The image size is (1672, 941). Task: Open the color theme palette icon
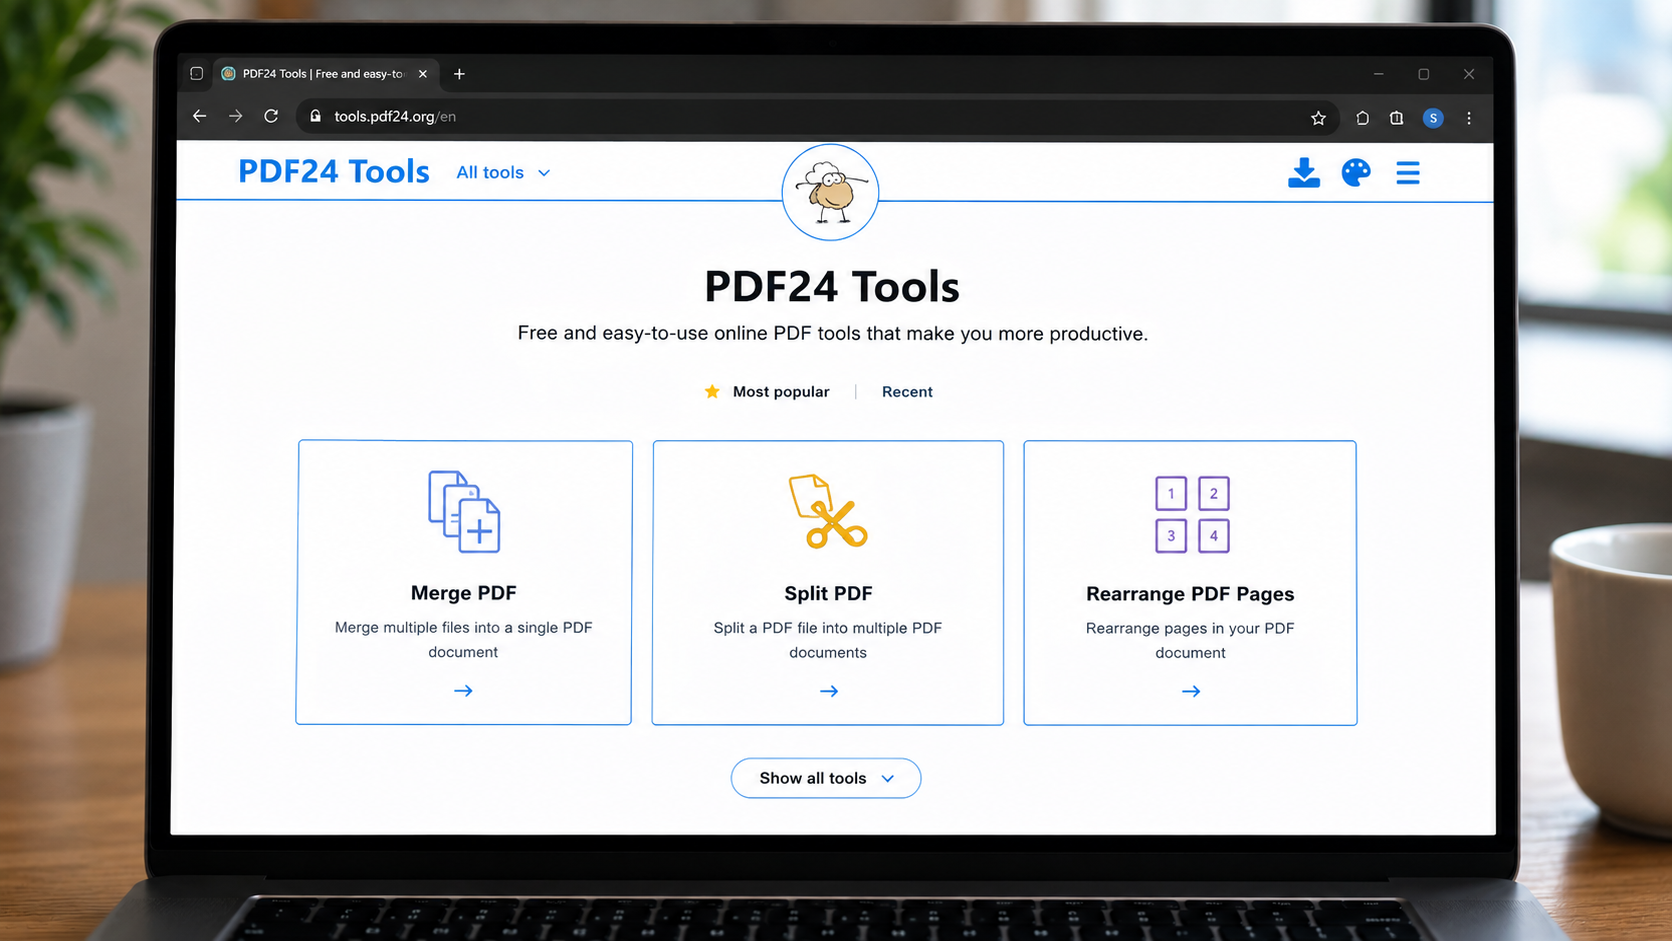coord(1356,172)
